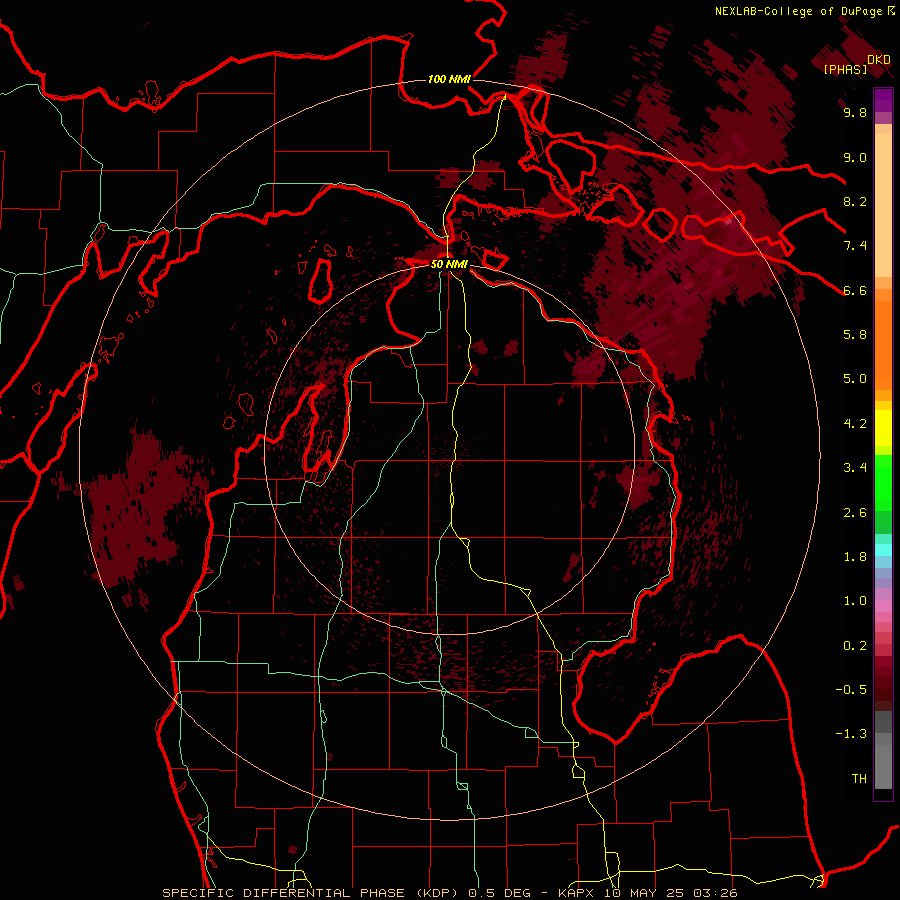The image size is (900, 900).
Task: Click the 4.2 scale value
Action: pyautogui.click(x=855, y=424)
